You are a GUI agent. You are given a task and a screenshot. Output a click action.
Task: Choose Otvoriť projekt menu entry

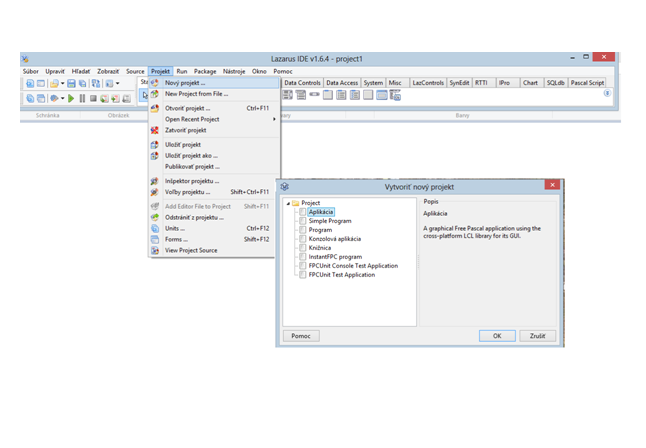pos(214,108)
